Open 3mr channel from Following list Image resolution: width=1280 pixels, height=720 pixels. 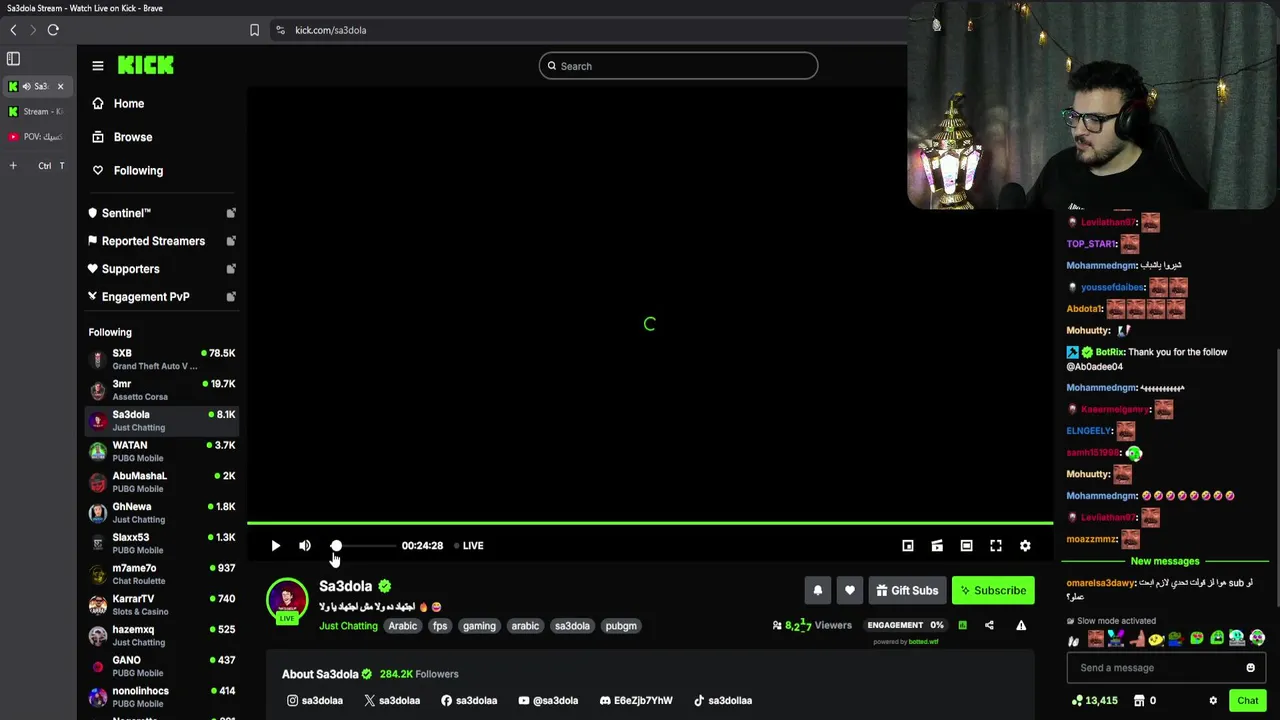(x=162, y=390)
